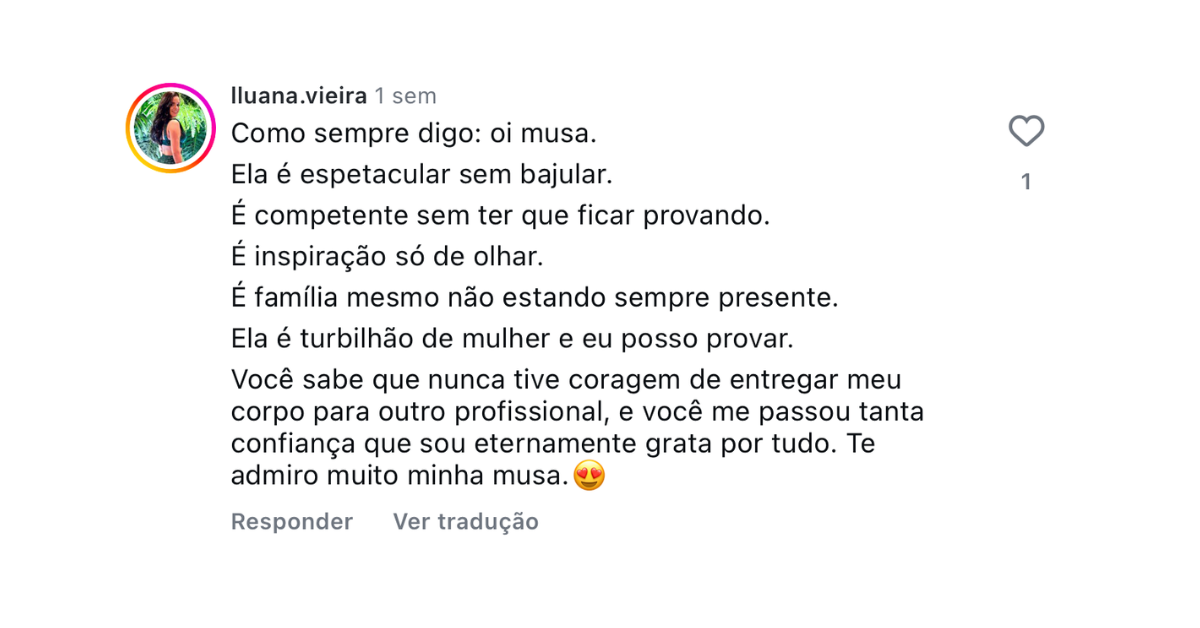This screenshot has width=1200, height=628.
Task: Open lluana.vieira's profile picture
Action: point(171,128)
